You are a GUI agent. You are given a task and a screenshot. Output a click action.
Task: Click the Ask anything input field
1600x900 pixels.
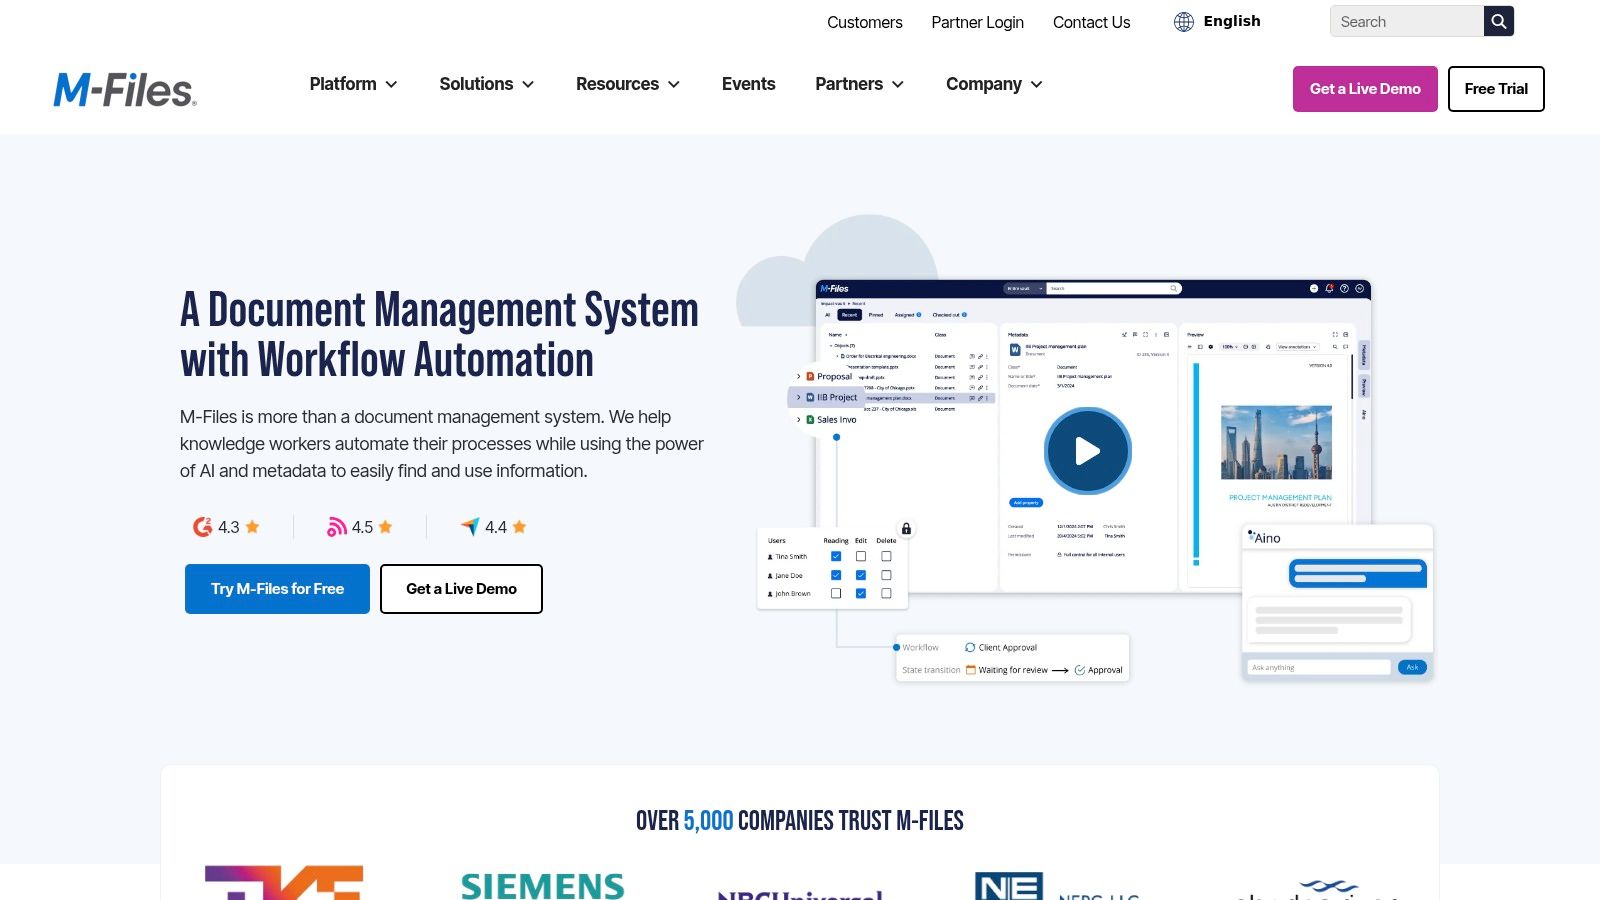tap(1319, 667)
